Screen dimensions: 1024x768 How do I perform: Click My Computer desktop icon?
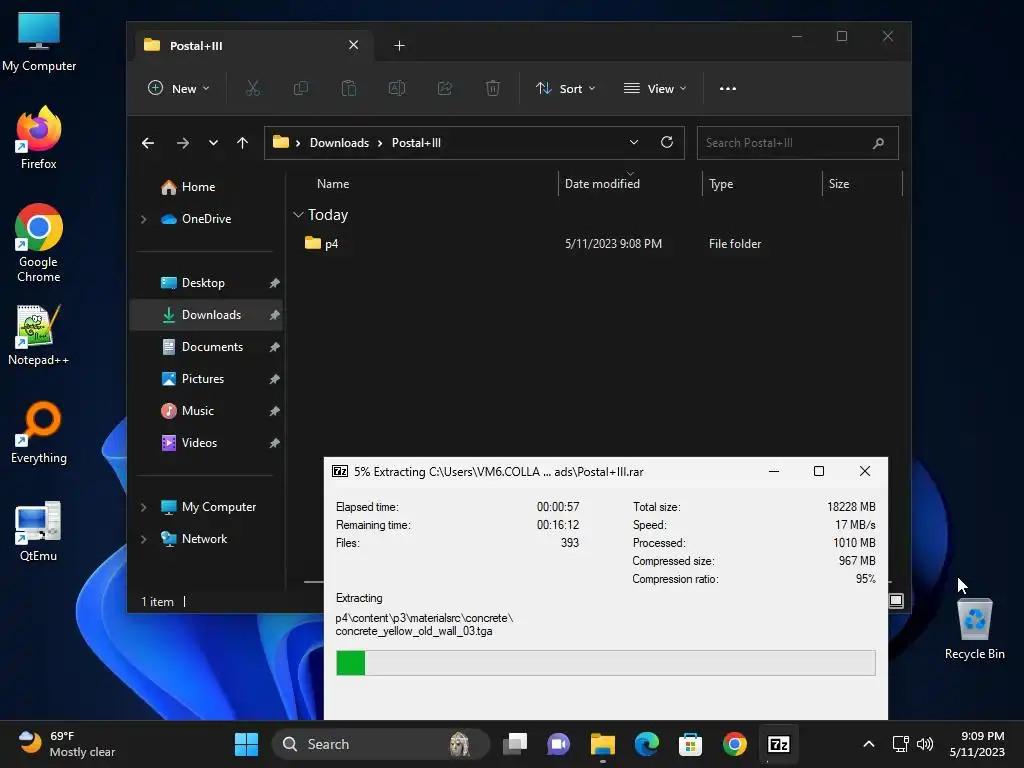point(39,42)
